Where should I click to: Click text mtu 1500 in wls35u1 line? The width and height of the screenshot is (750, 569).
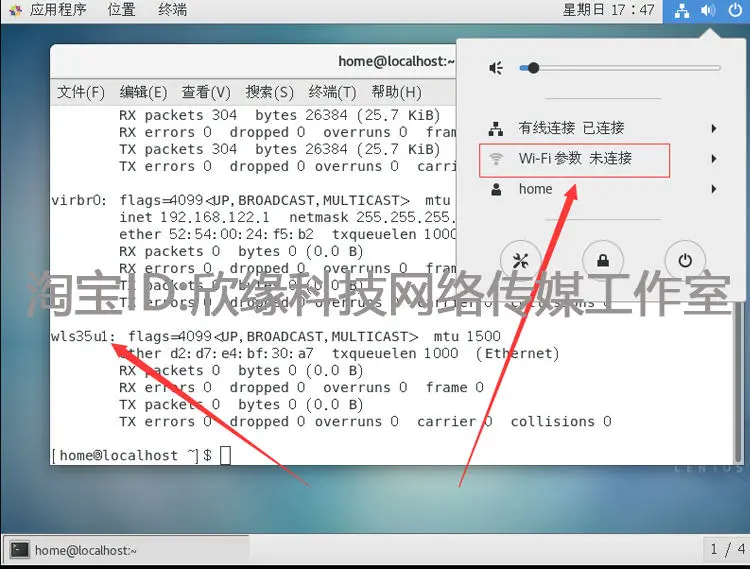coord(467,337)
